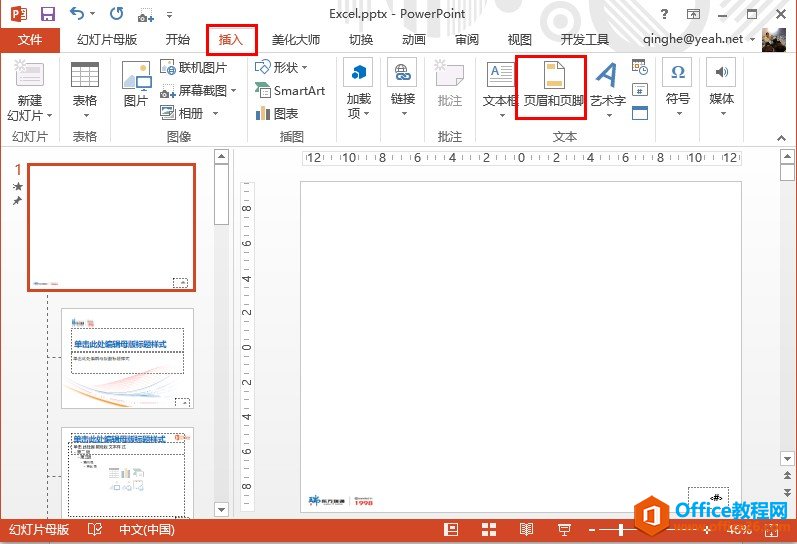This screenshot has height=544, width=797.
Task: Open the 审阅 tab
Action: pos(467,40)
